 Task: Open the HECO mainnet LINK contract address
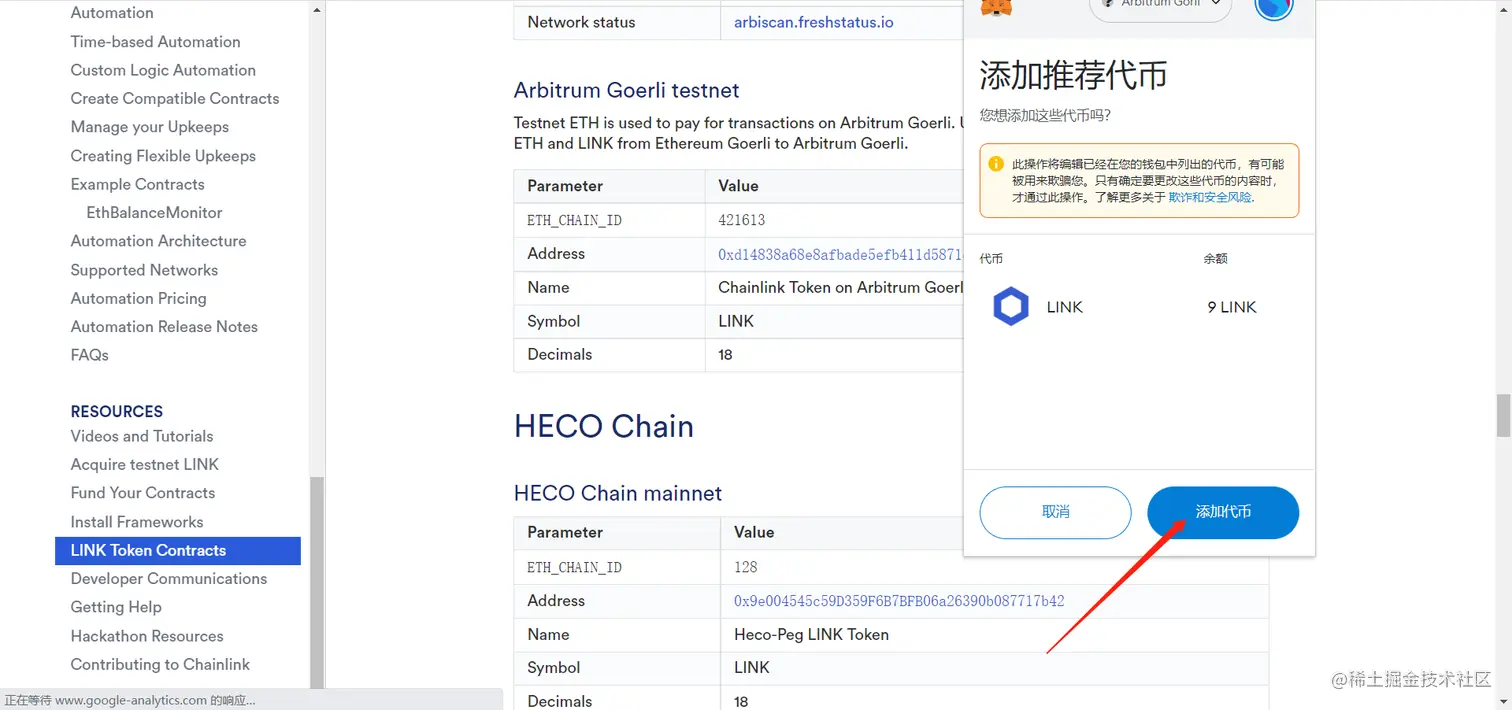click(899, 601)
